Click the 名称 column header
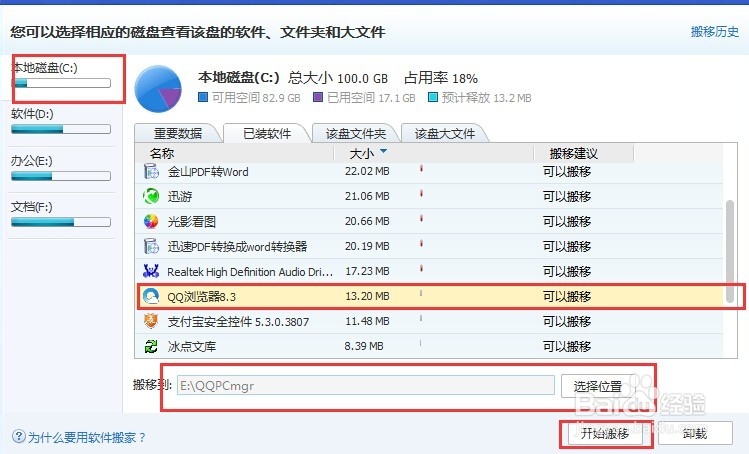 point(161,153)
